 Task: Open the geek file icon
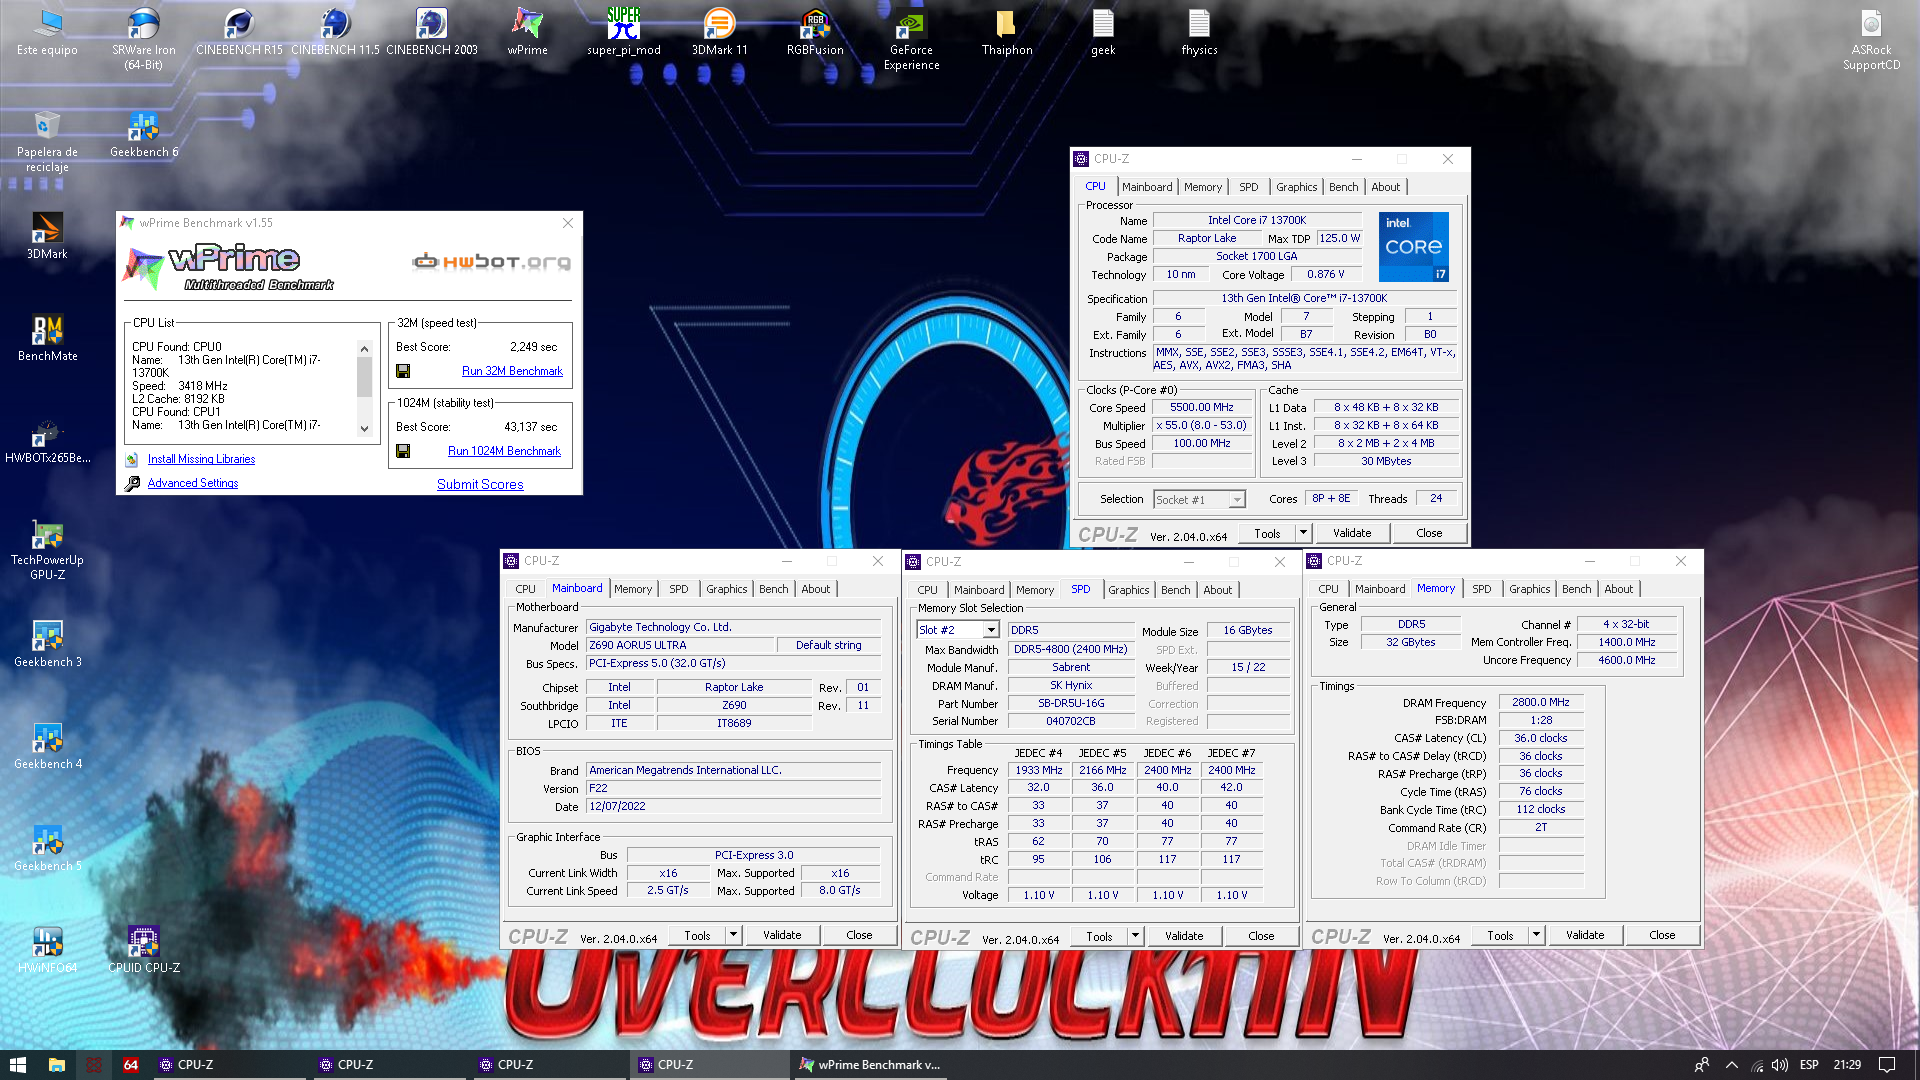tap(1103, 32)
